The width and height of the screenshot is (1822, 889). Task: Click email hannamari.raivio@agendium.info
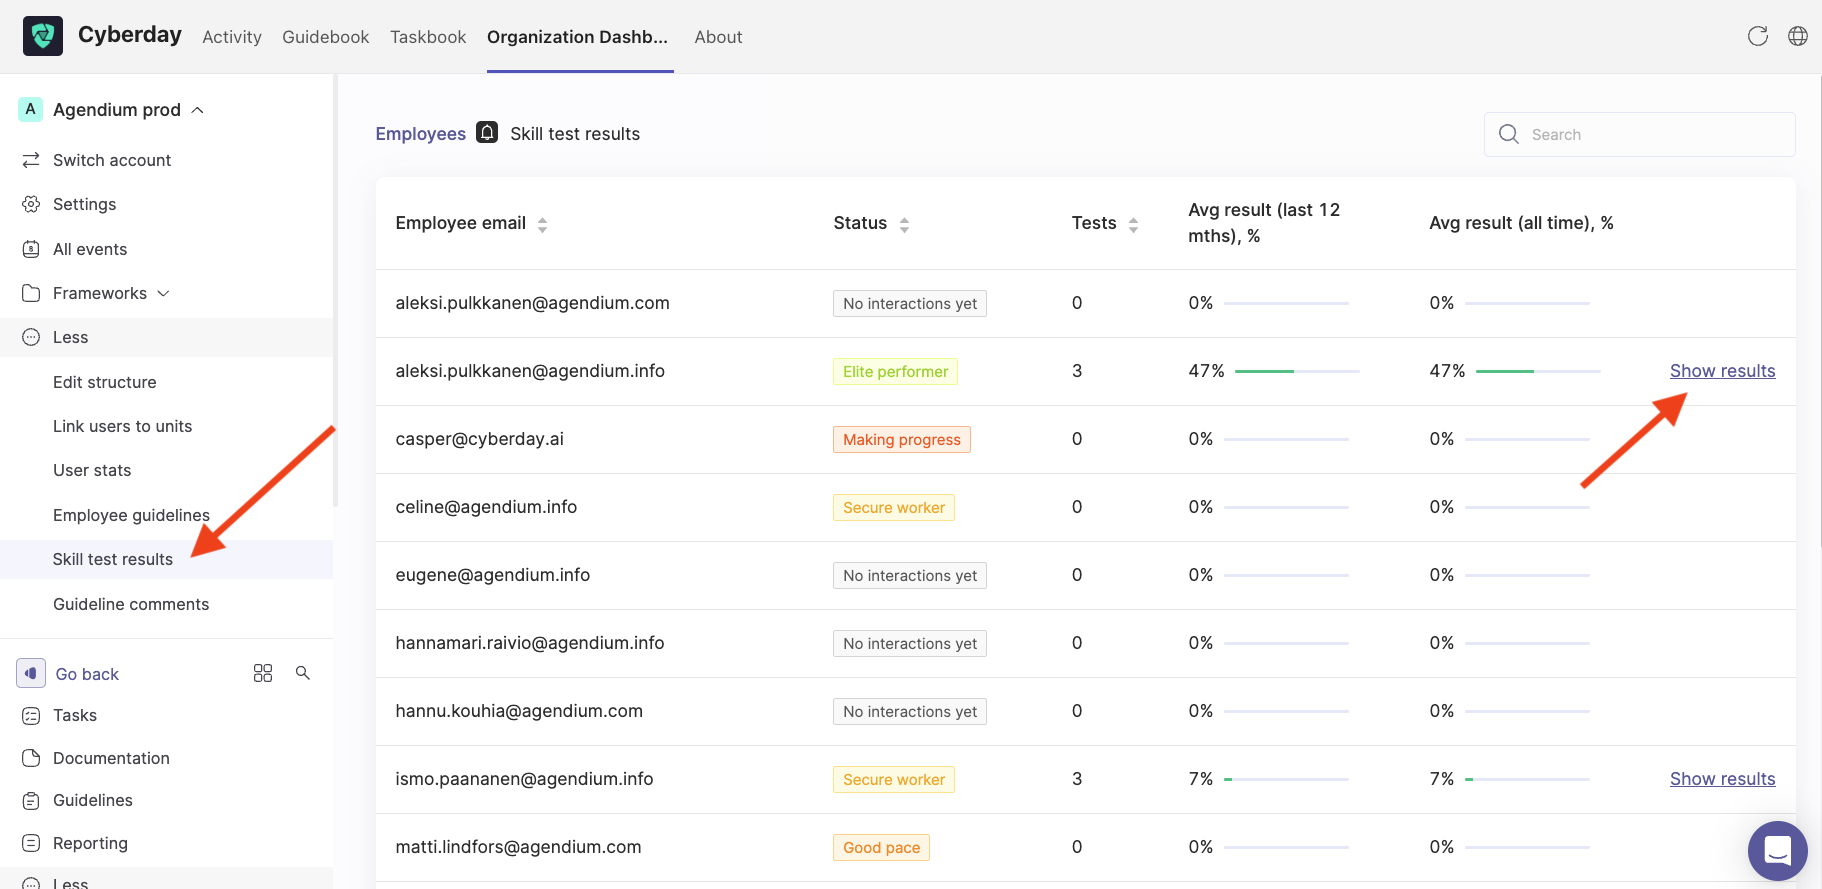[530, 643]
